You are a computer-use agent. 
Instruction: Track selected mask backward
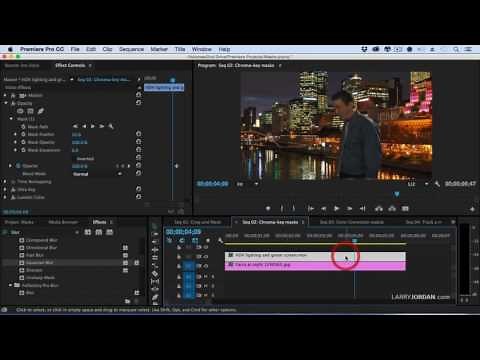pyautogui.click(x=75, y=126)
